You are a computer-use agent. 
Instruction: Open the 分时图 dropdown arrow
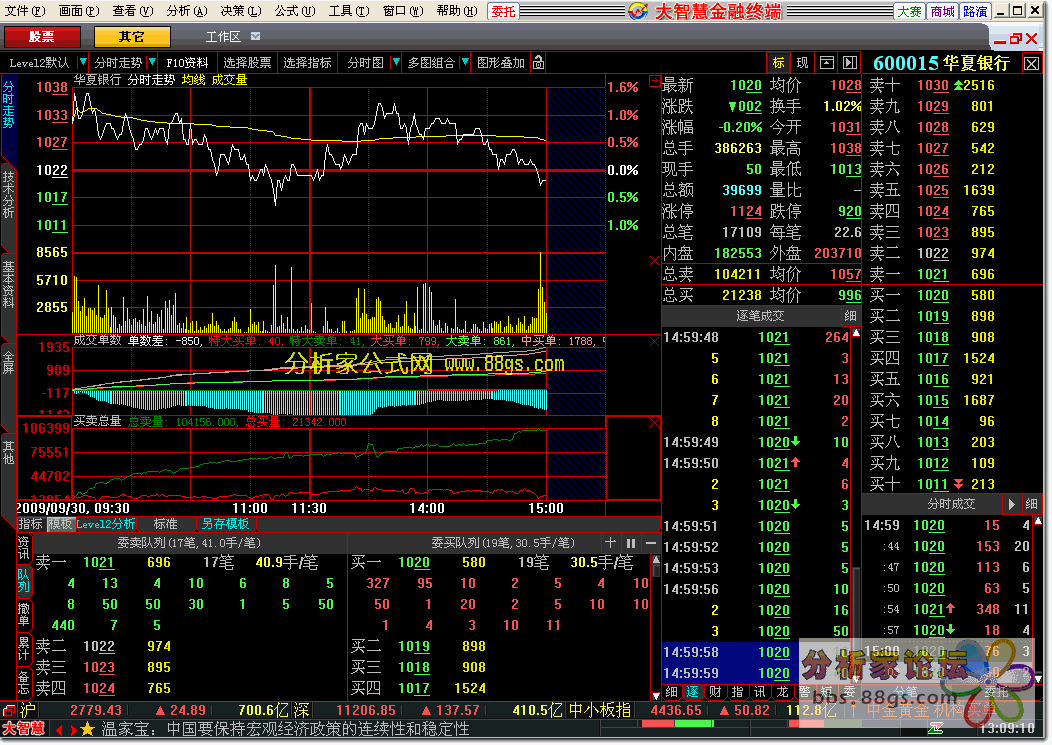coord(396,62)
